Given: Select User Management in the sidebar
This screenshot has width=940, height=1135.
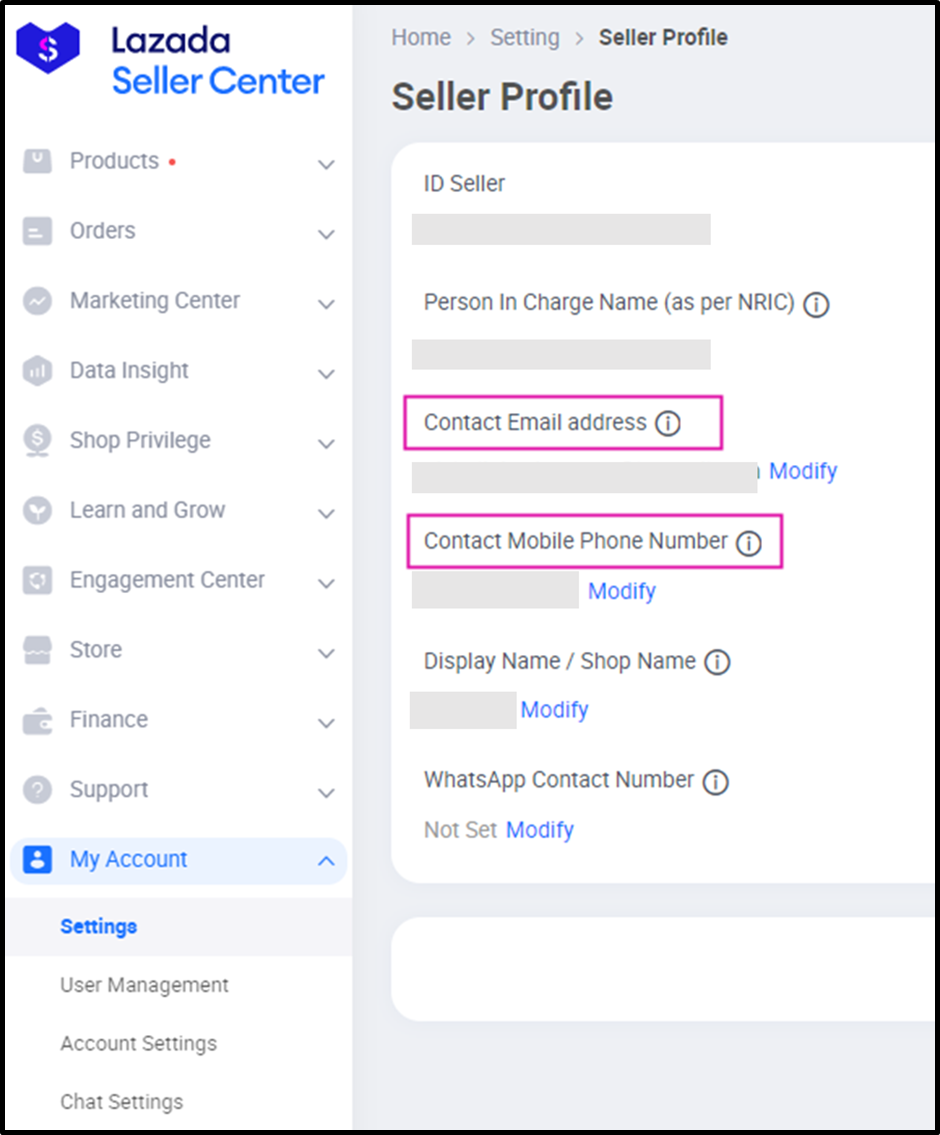Looking at the screenshot, I should pyautogui.click(x=144, y=985).
